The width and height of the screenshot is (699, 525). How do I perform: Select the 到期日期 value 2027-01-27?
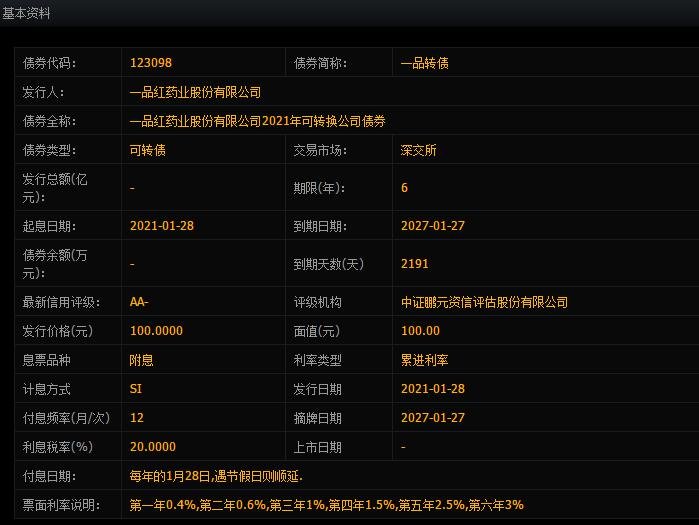pos(433,226)
